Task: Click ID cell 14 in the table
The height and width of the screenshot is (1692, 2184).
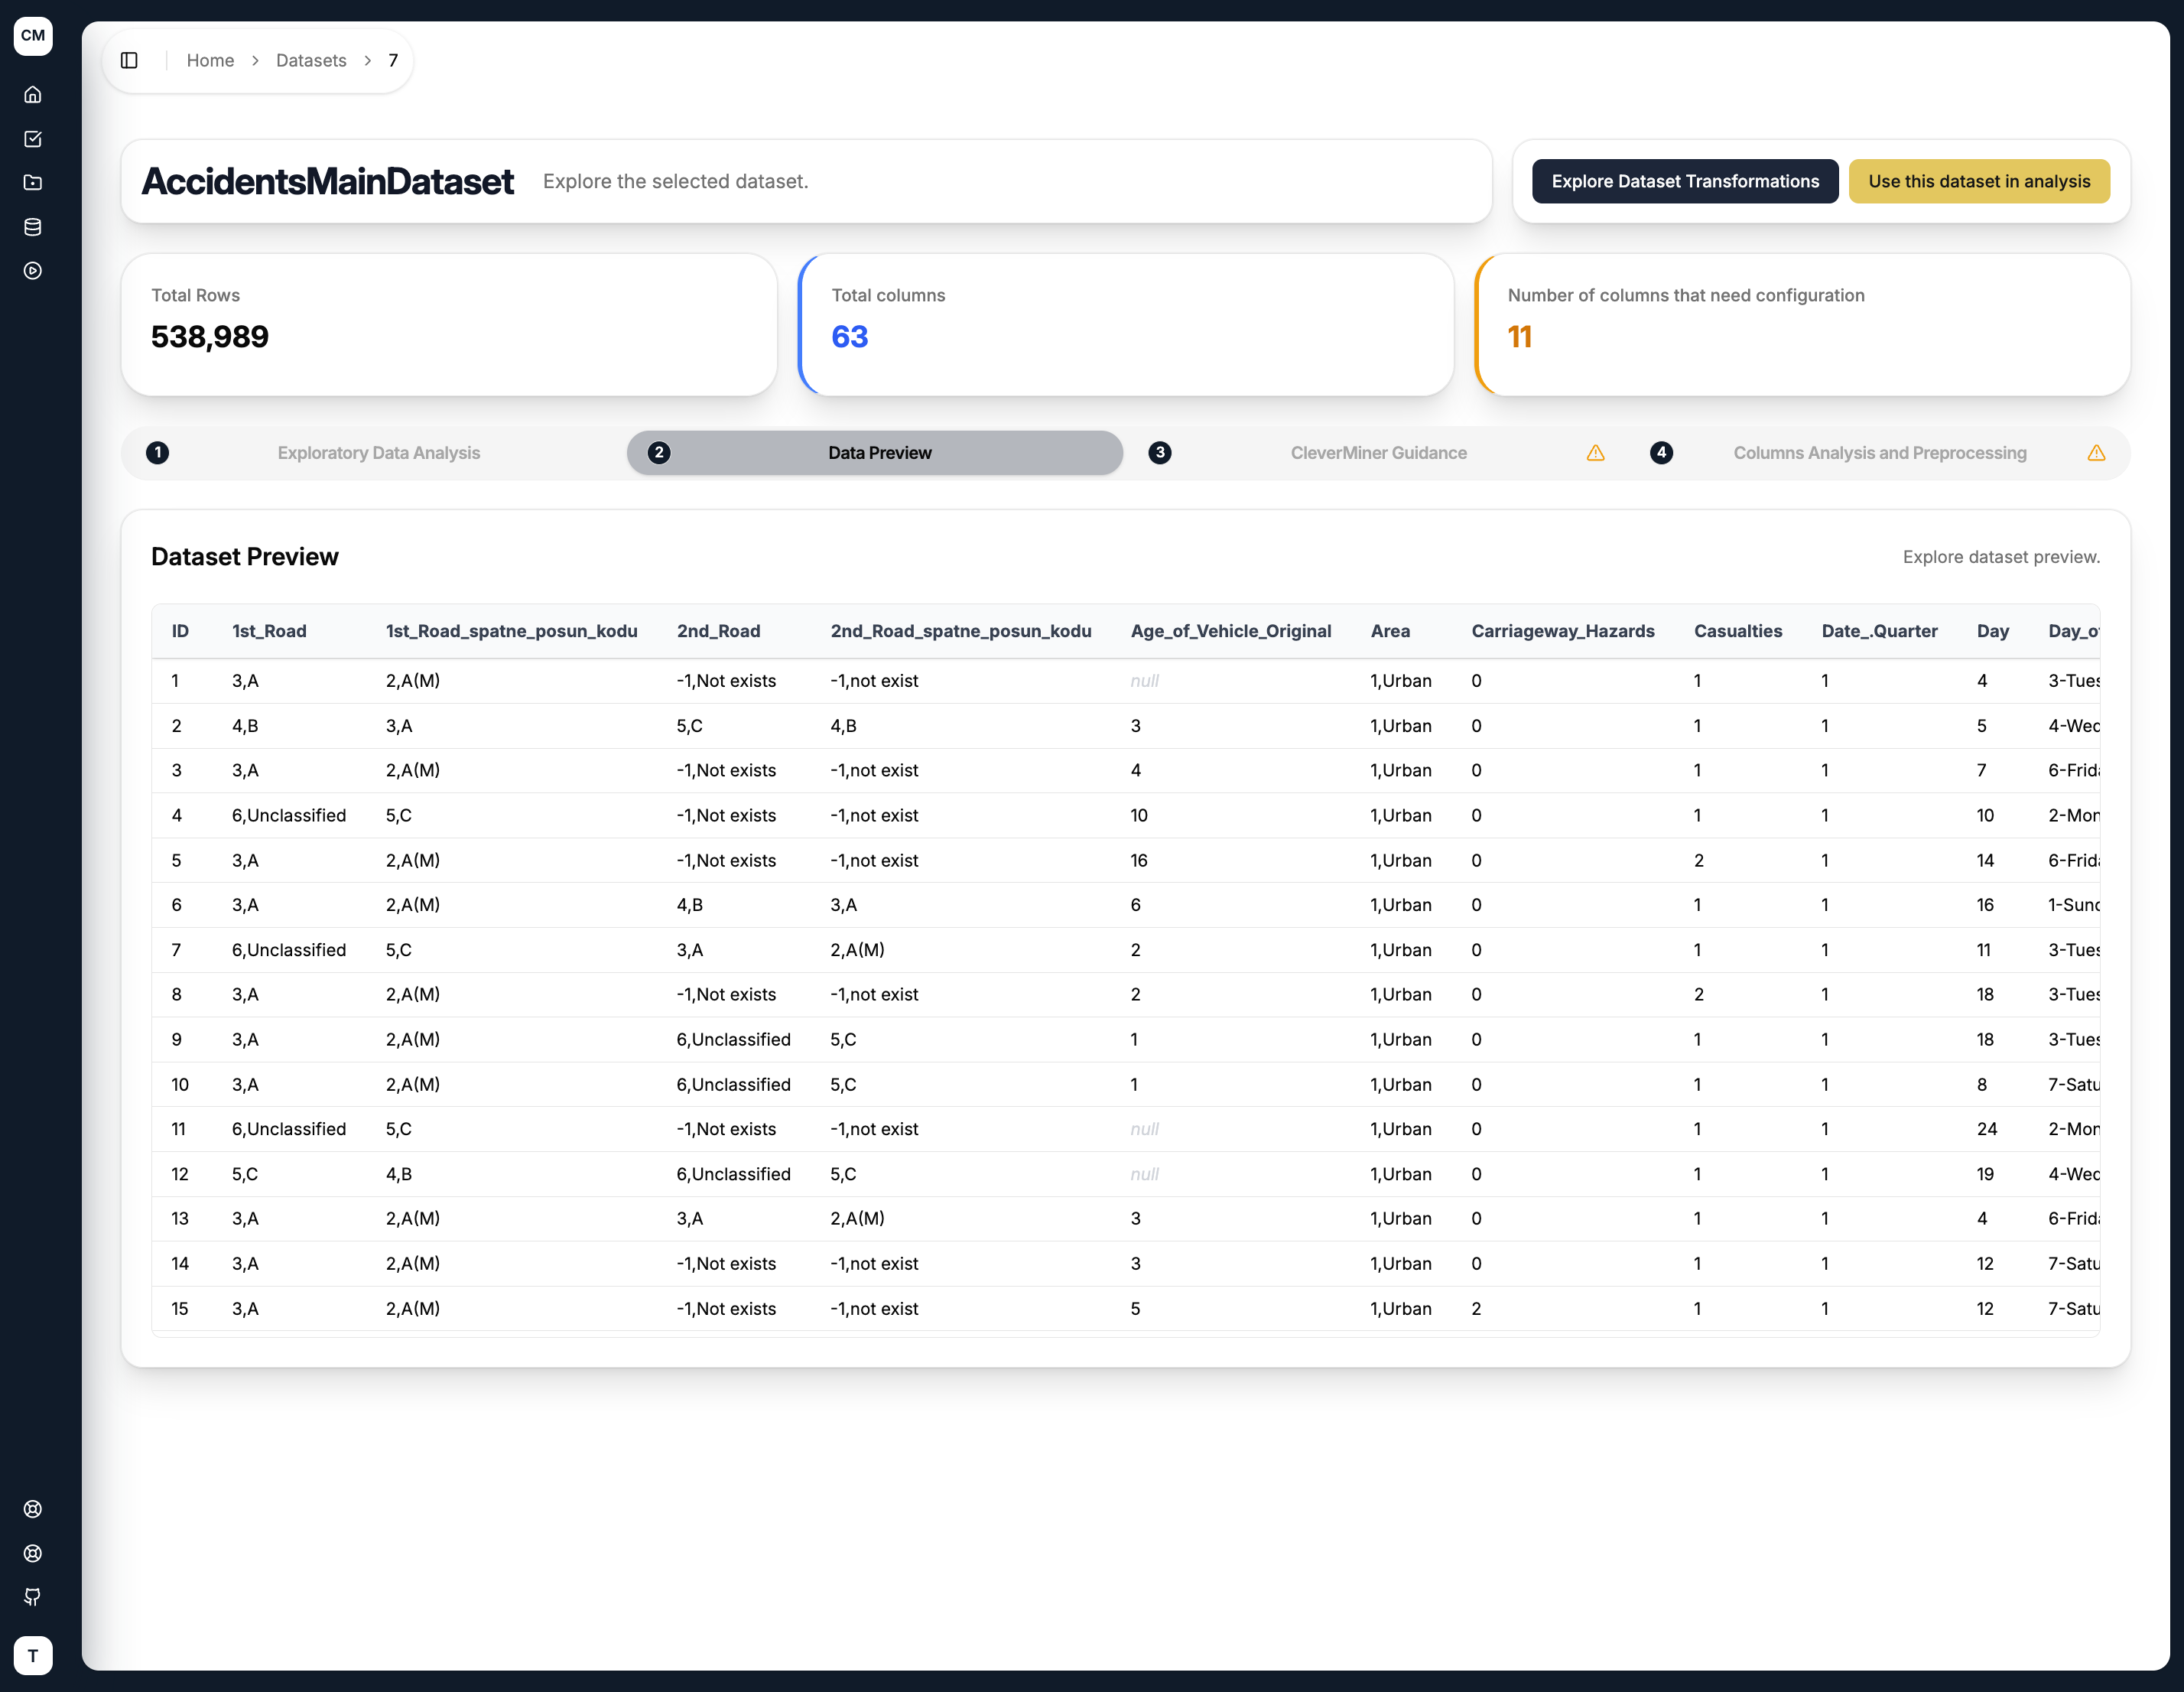Action: coord(180,1264)
